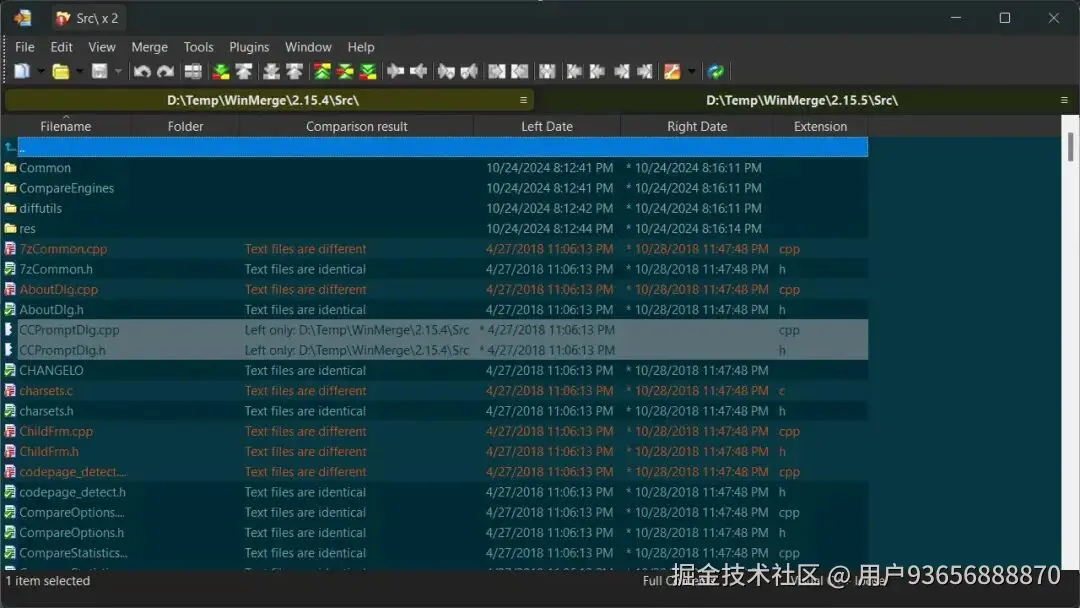Click the Redo arrow icon
The width and height of the screenshot is (1080, 608).
pos(165,71)
